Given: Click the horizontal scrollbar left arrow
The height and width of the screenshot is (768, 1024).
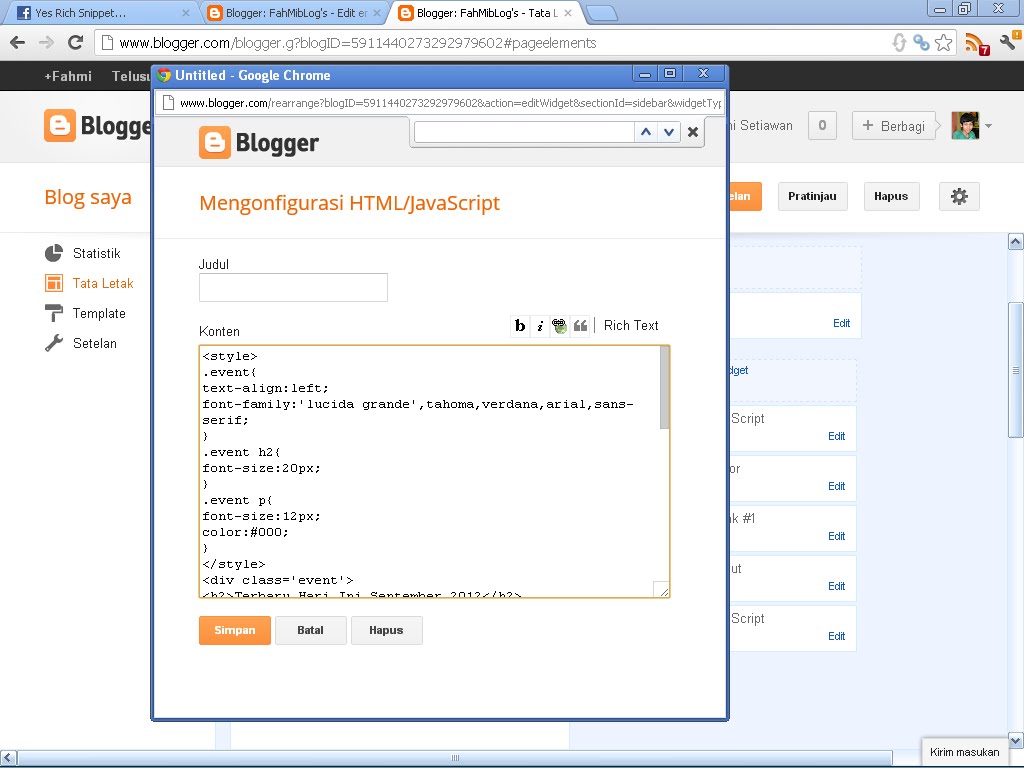Looking at the screenshot, I should coord(8,758).
